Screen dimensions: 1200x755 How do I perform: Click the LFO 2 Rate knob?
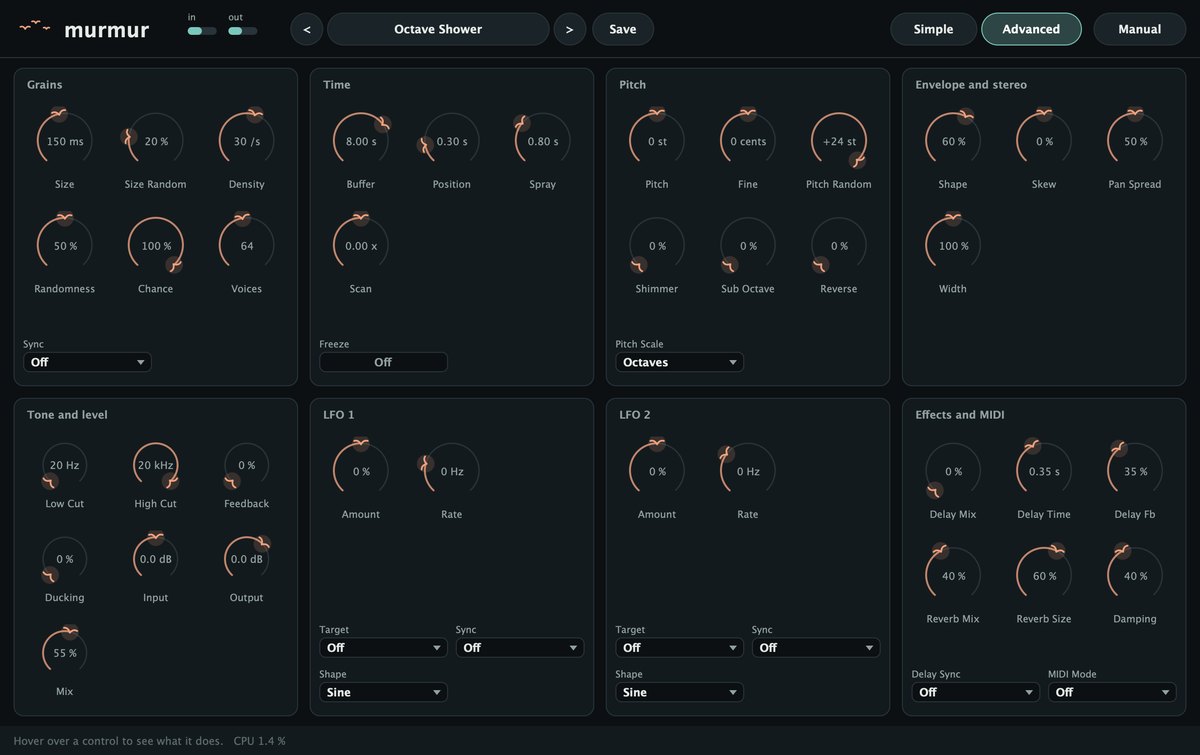748,471
